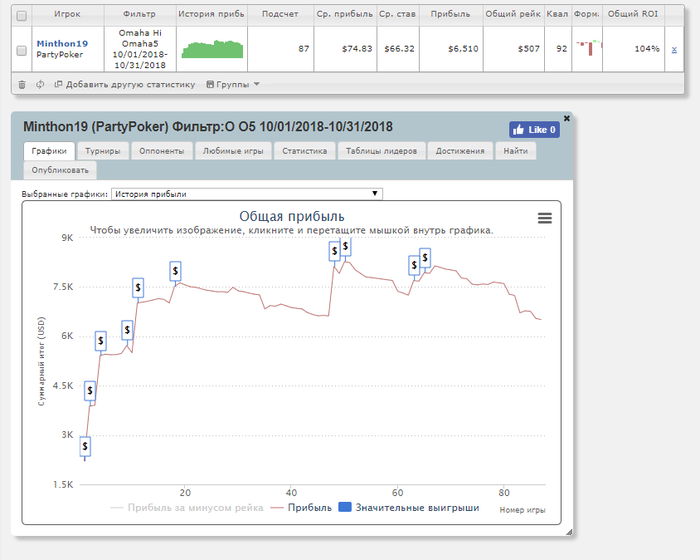Screen dimensions: 700x560
Task: Switch to the 'Статистика' tab
Action: point(304,151)
